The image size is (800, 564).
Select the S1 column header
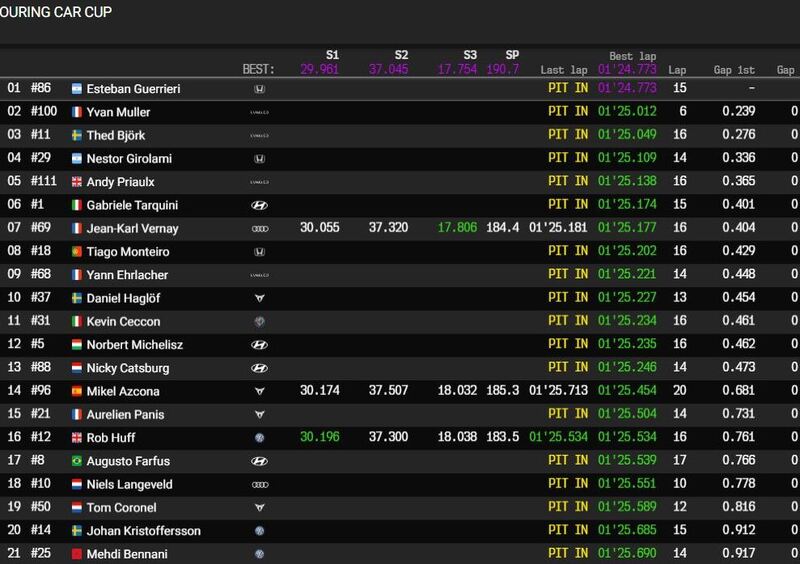pos(332,56)
